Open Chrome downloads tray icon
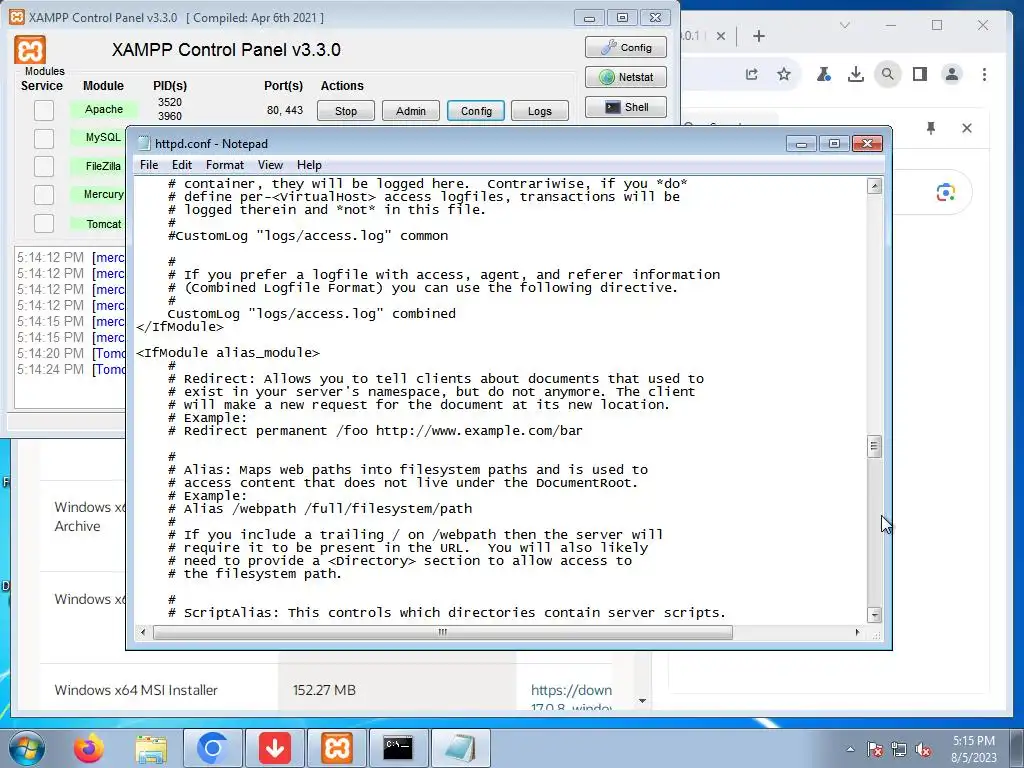Screen dimensions: 1024x768 [x=856, y=74]
